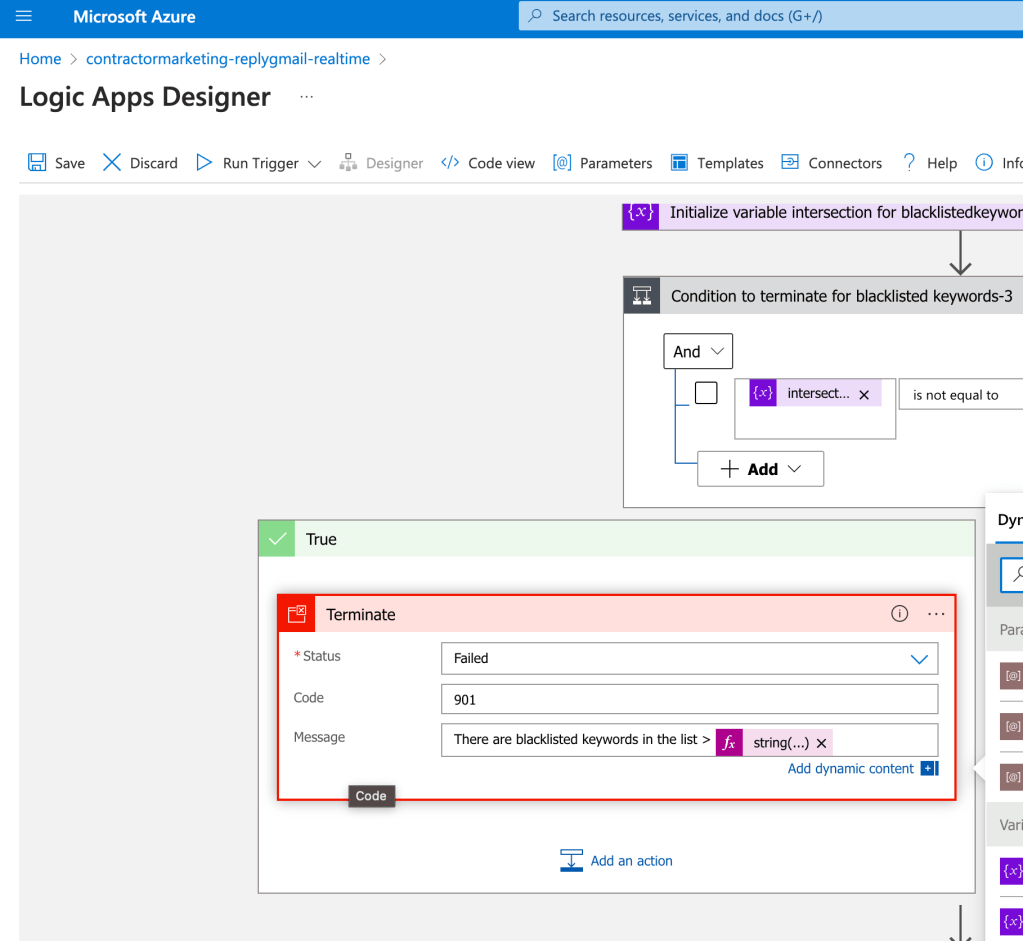The height and width of the screenshot is (941, 1023).
Task: Open the 'is not equal to' operator dropdown
Action: 960,394
